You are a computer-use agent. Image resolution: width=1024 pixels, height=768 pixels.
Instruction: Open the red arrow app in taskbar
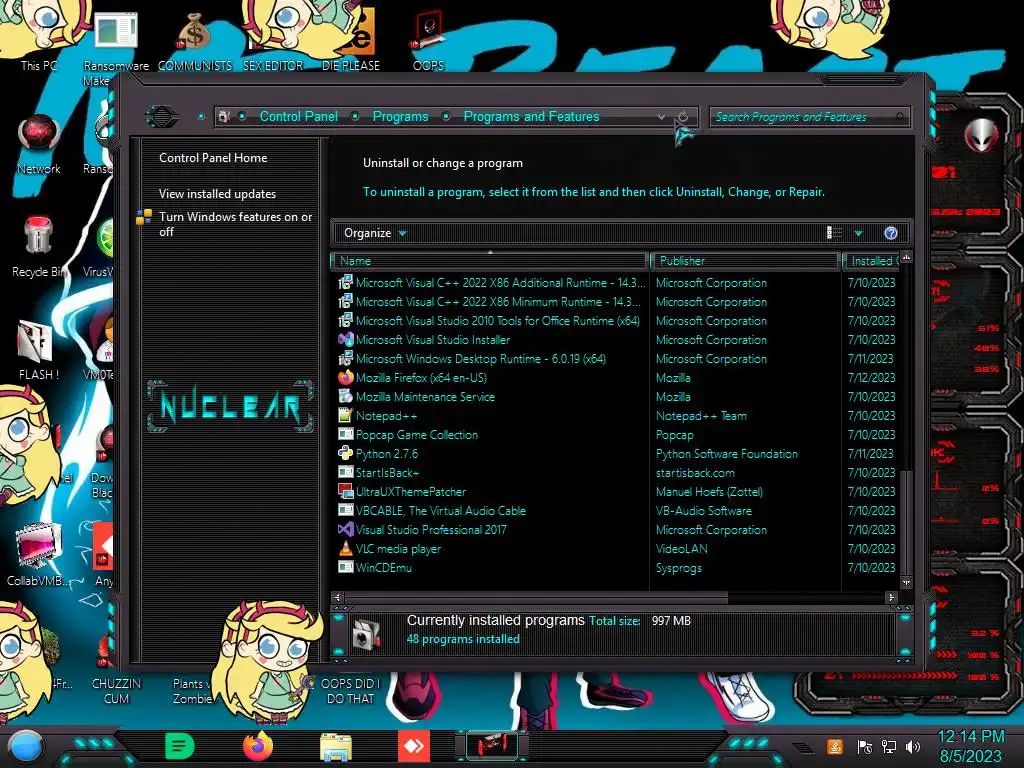(414, 746)
